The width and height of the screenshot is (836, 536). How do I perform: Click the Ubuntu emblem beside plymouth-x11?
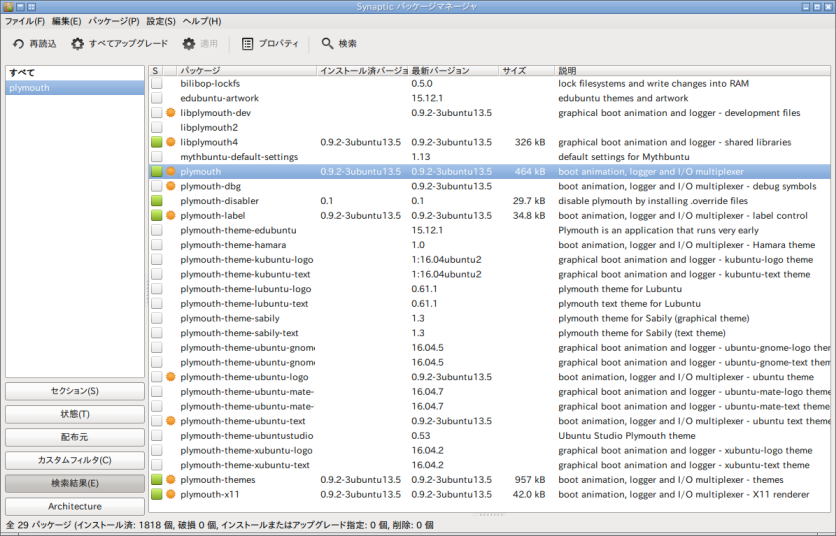coord(171,494)
